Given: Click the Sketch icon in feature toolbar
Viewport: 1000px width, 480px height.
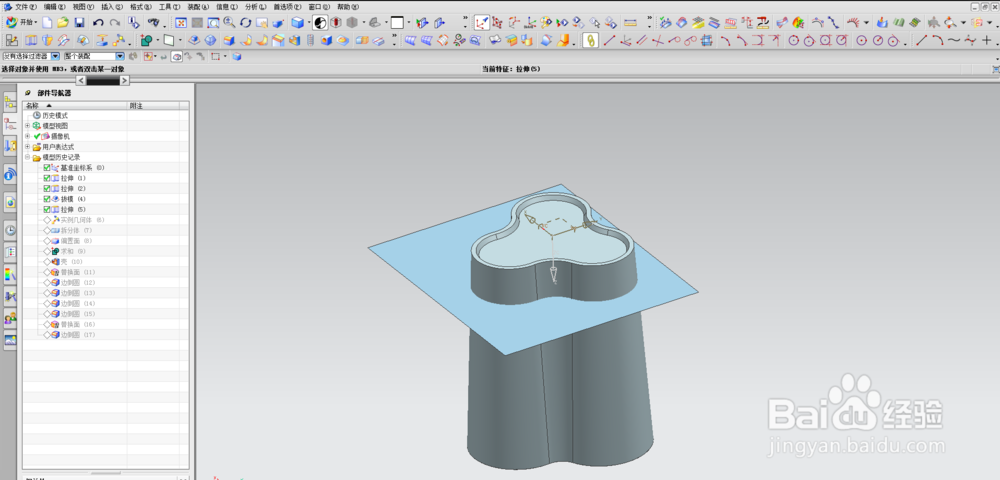Looking at the screenshot, I should point(13,41).
